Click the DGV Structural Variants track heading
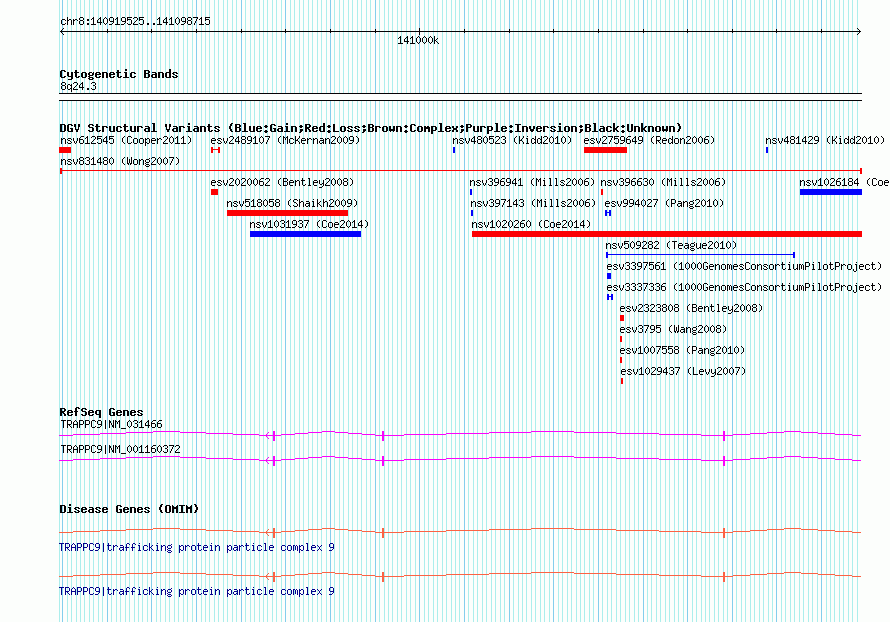 point(371,128)
